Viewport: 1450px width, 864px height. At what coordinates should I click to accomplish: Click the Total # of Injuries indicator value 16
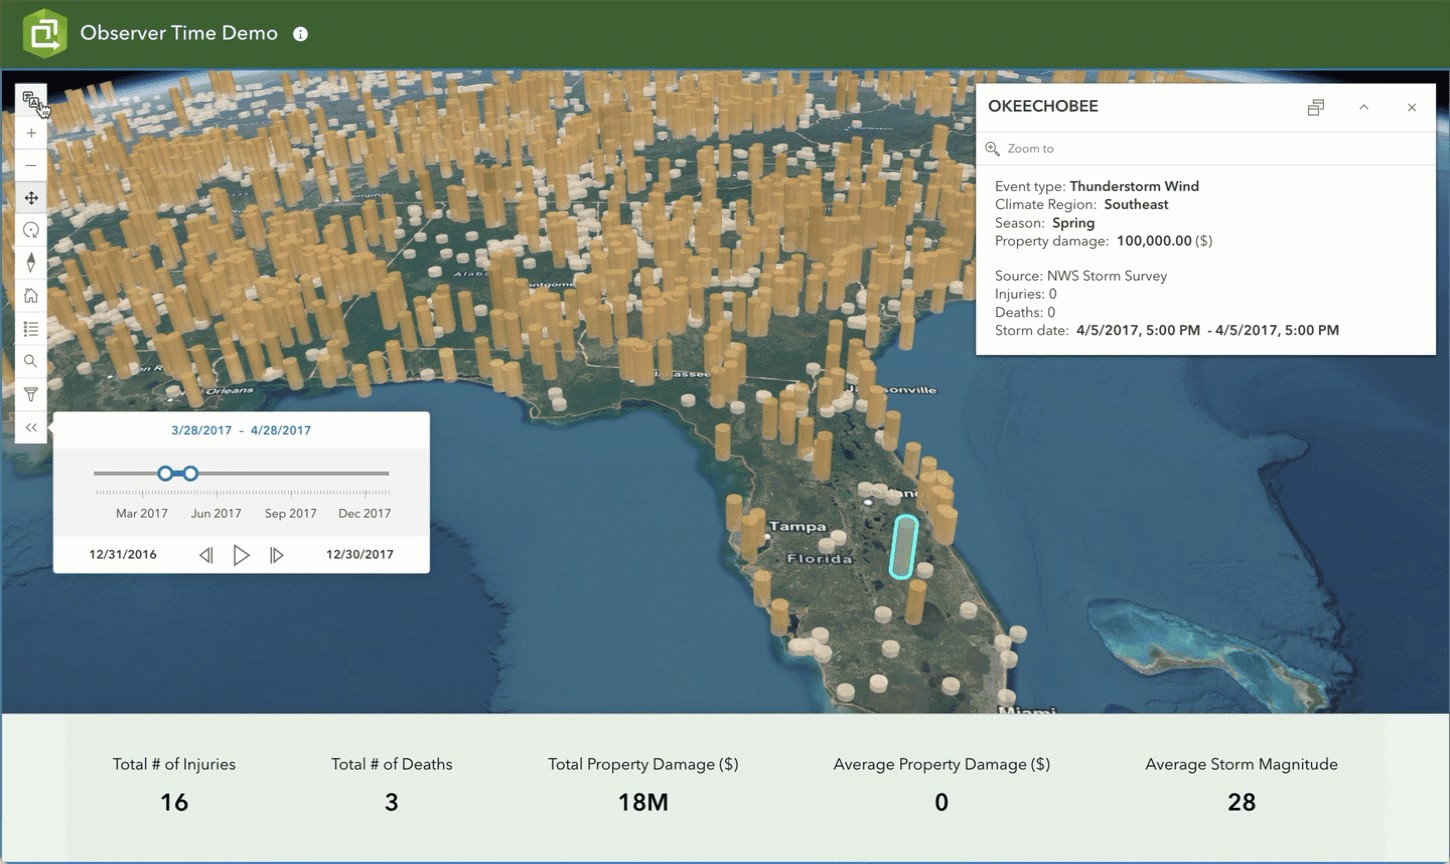[x=174, y=802]
